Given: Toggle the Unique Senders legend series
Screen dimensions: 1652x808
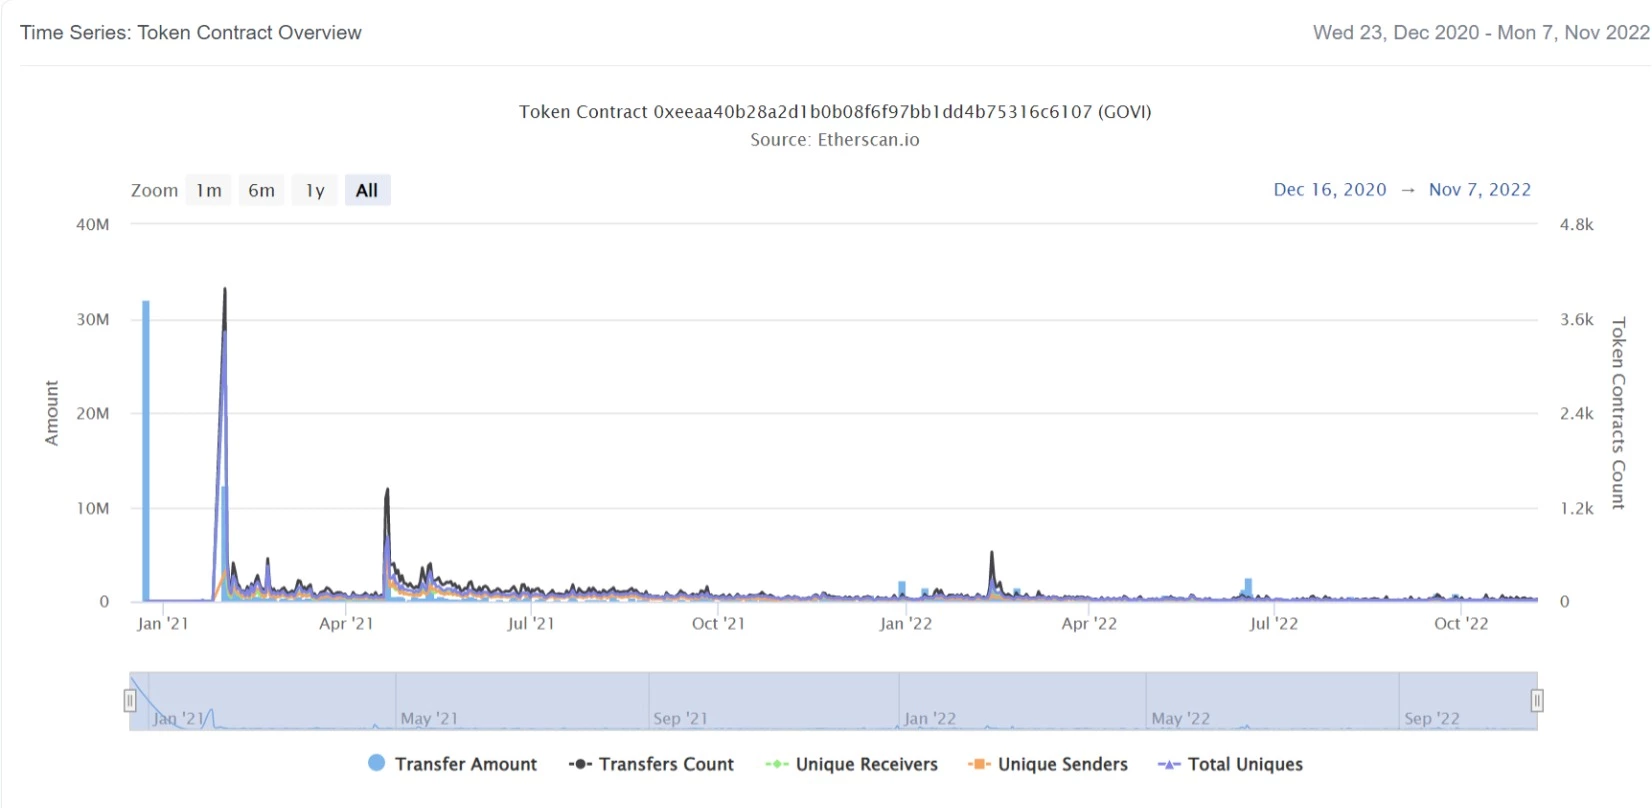Looking at the screenshot, I should coord(1048,764).
